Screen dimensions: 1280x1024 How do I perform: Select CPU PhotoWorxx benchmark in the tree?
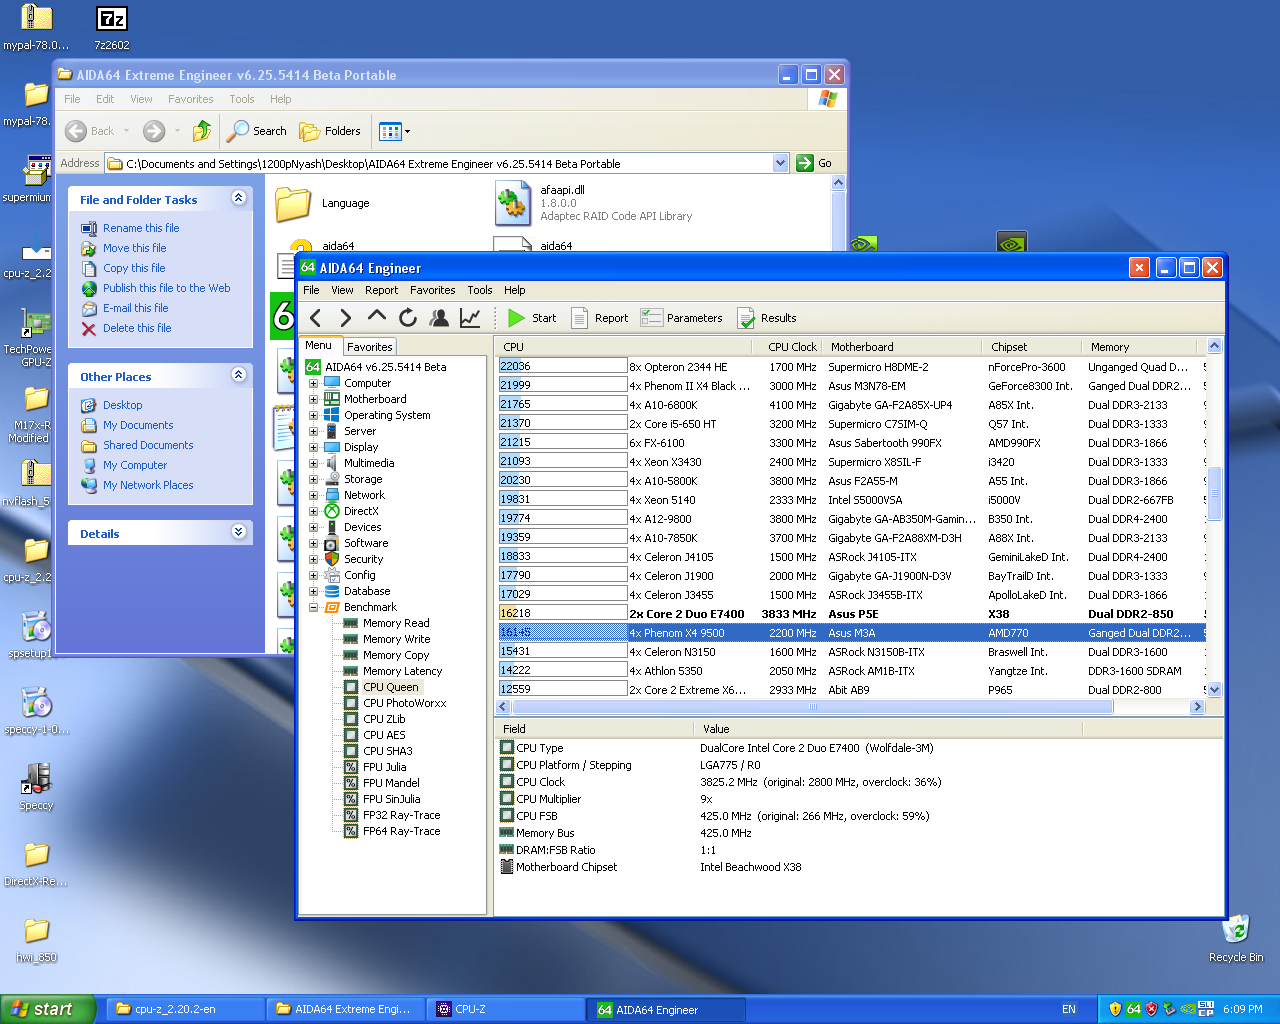[x=404, y=703]
